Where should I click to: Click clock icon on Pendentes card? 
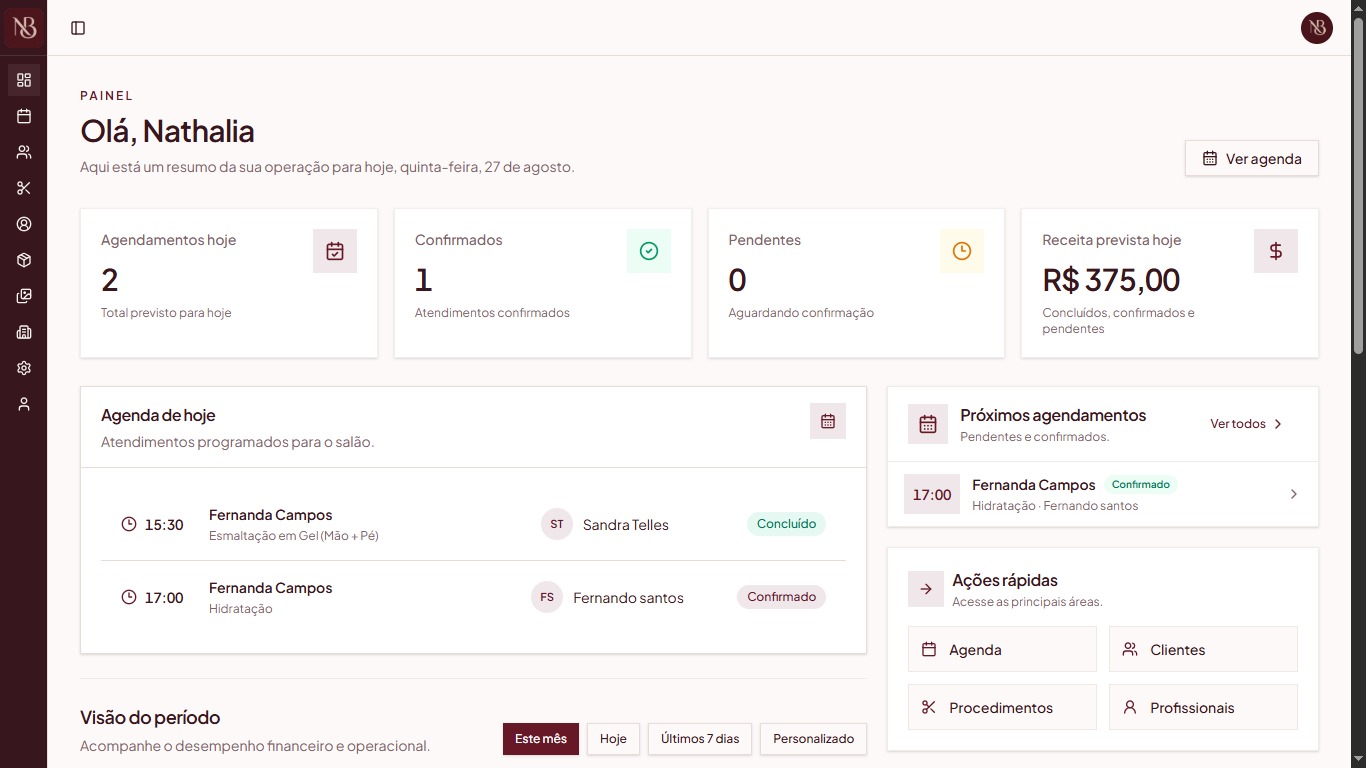[x=962, y=251]
